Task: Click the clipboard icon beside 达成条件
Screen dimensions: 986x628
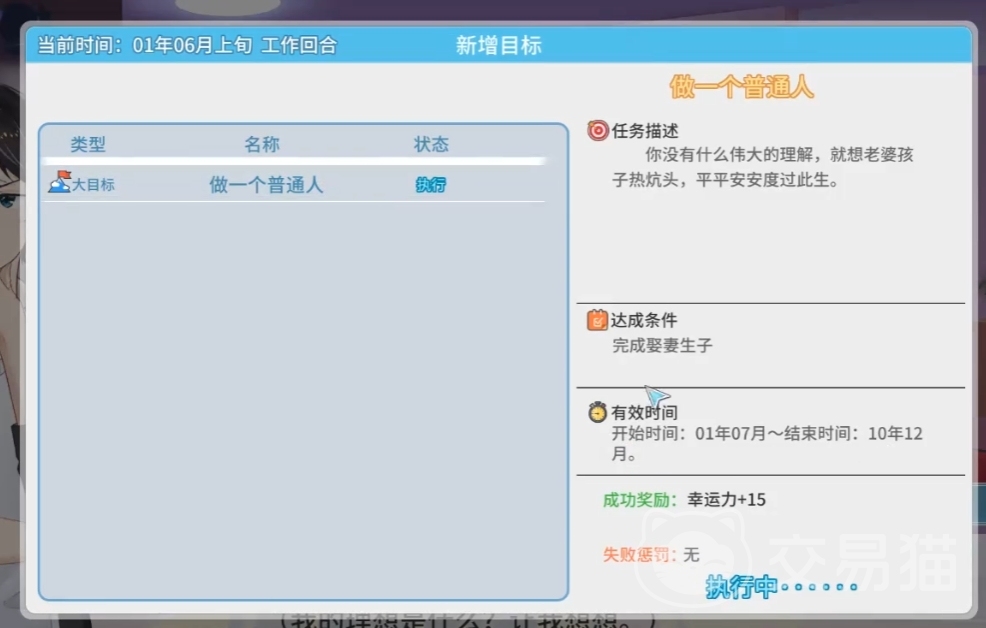Action: pyautogui.click(x=597, y=320)
